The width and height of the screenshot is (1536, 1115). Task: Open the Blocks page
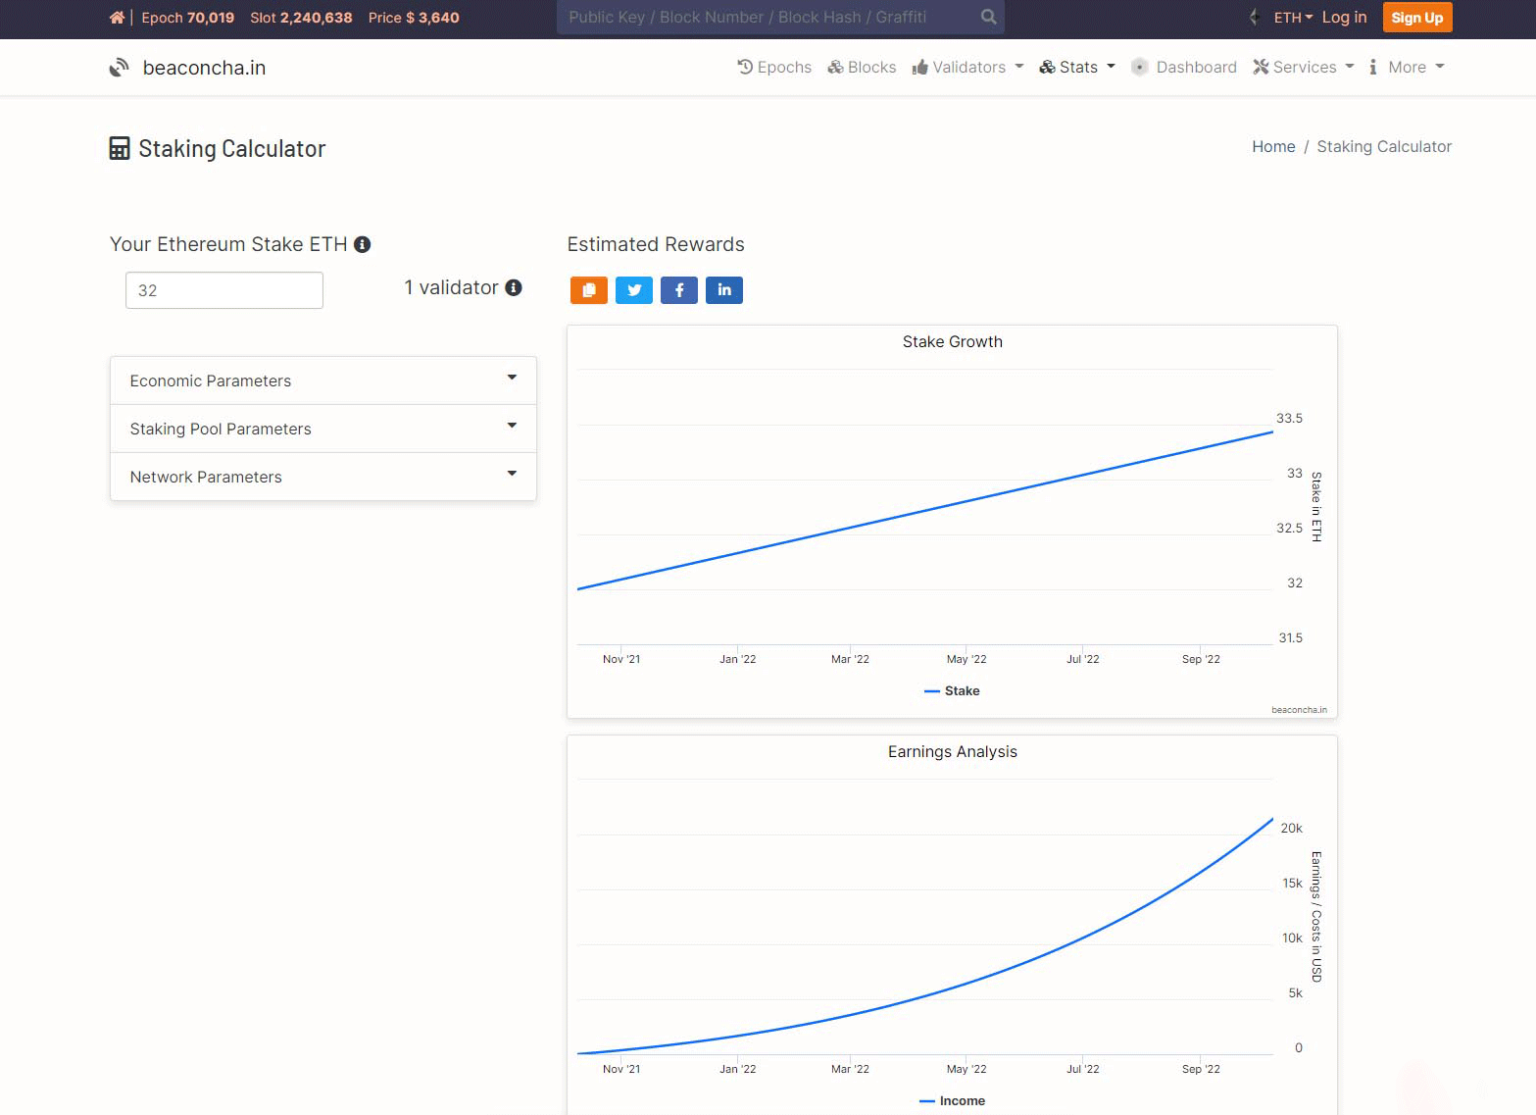point(861,67)
